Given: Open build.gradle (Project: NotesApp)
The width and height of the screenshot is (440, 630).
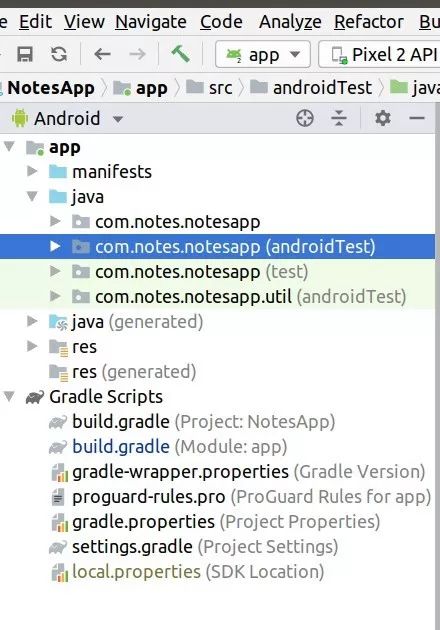Looking at the screenshot, I should 217,421.
